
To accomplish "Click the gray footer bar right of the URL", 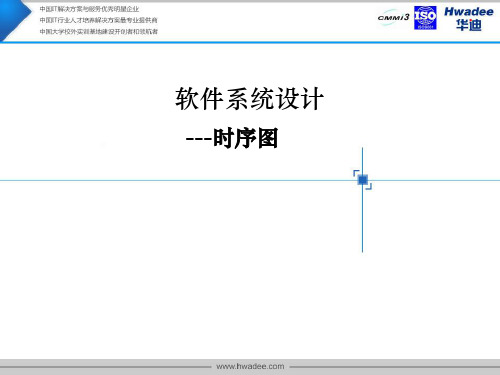I will pos(395,367).
